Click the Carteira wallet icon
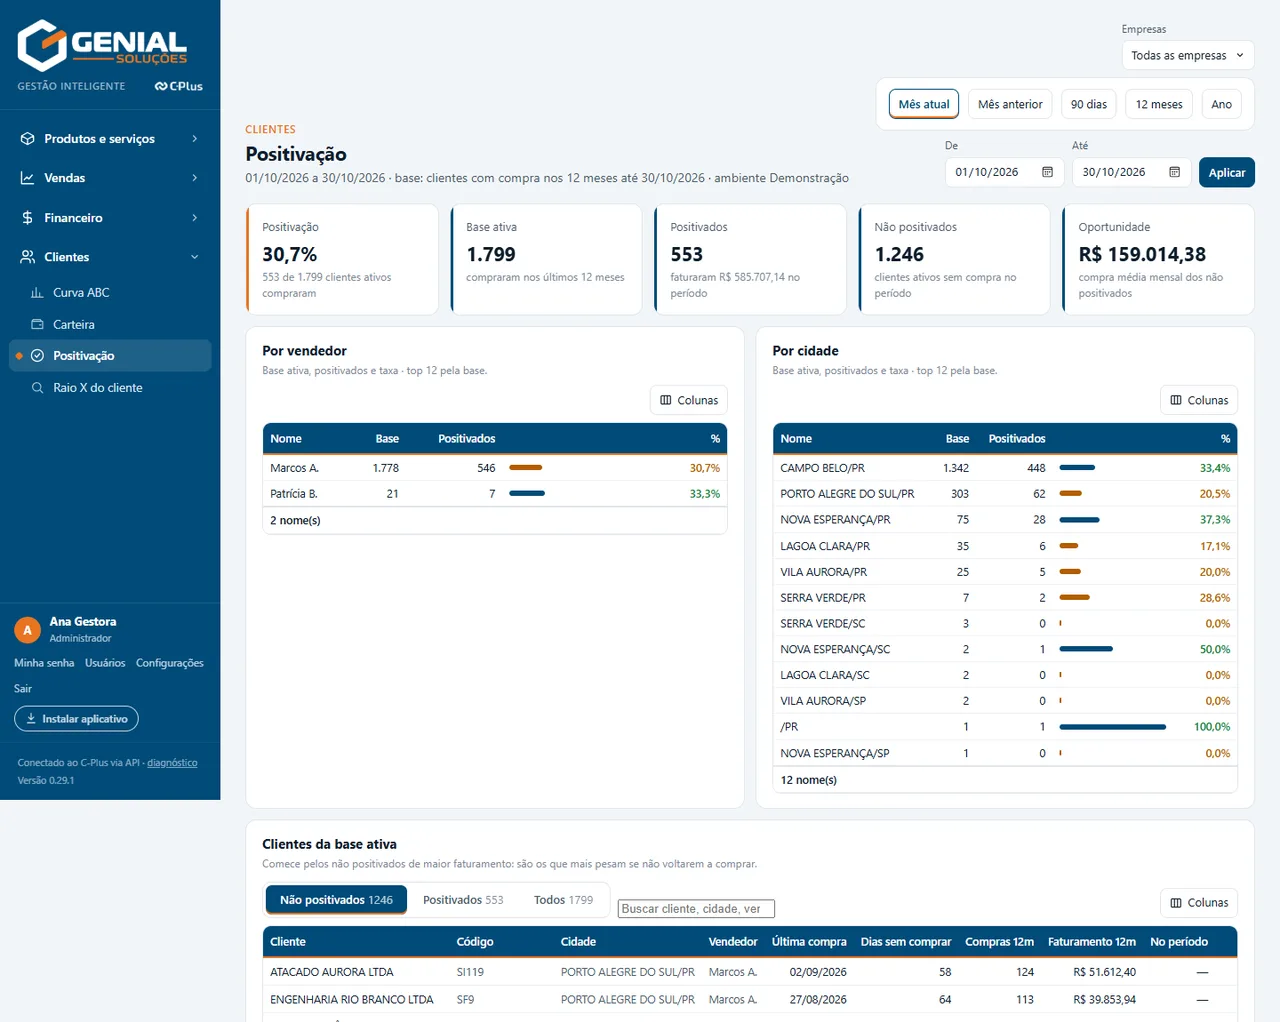Viewport: 1280px width, 1022px height. (37, 325)
